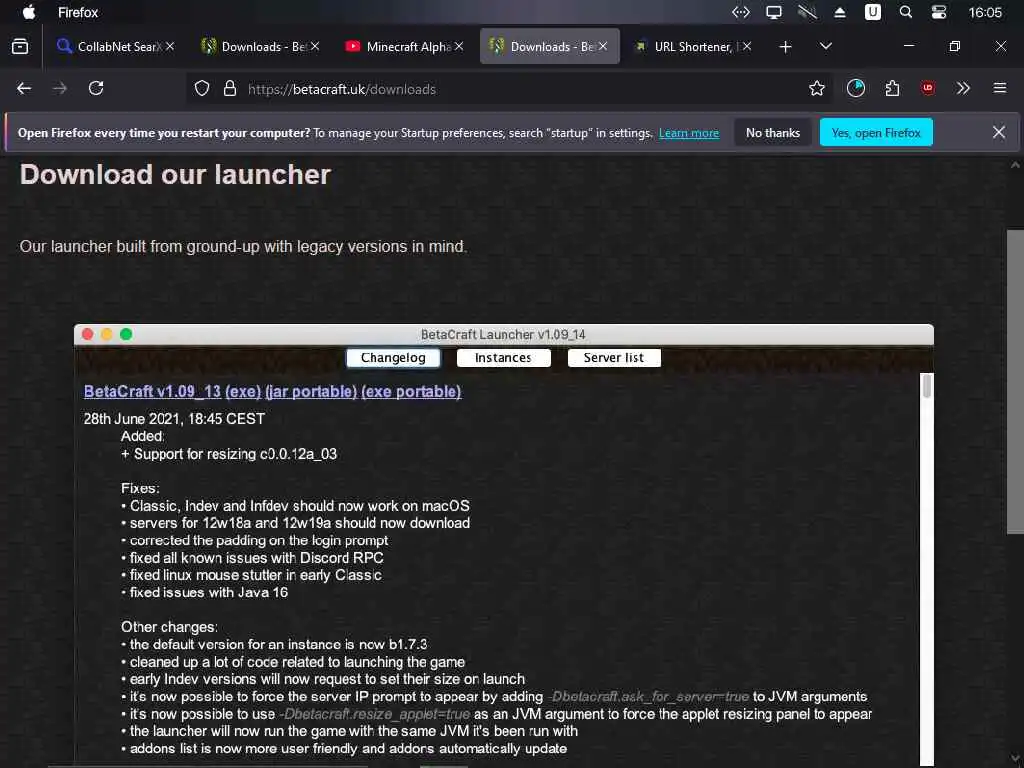Open the Extensions puzzle icon
The height and width of the screenshot is (768, 1024).
click(892, 88)
